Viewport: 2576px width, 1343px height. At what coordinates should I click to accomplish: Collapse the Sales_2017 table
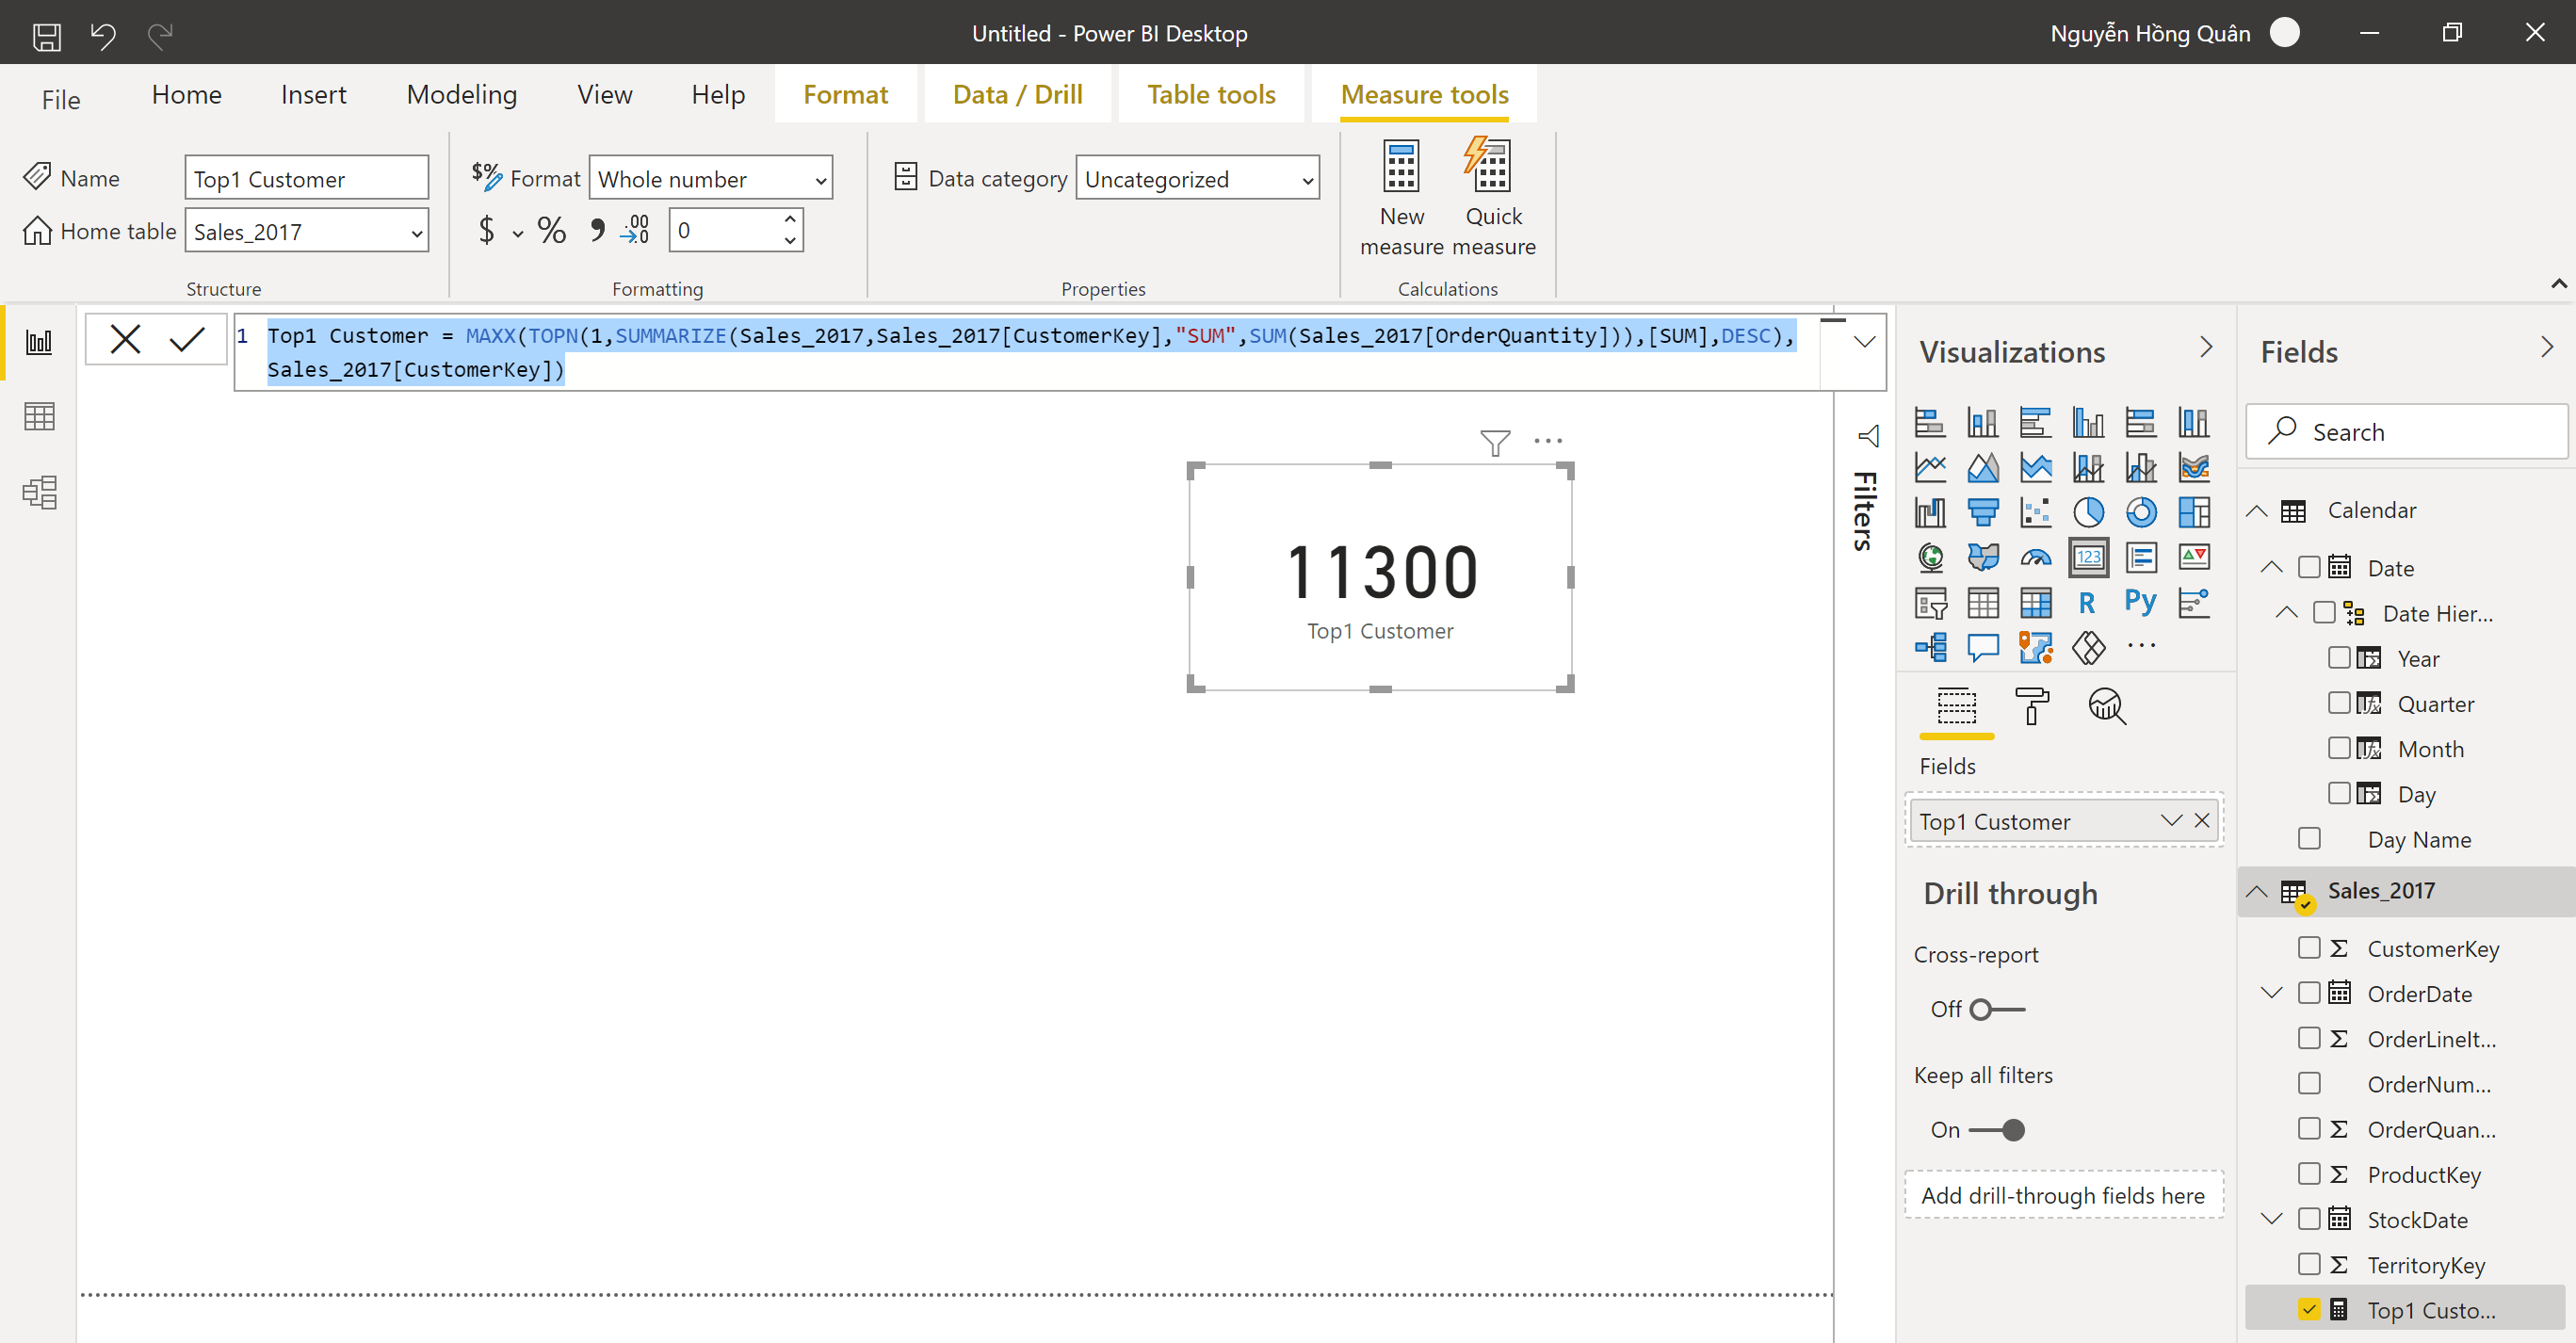(2257, 891)
